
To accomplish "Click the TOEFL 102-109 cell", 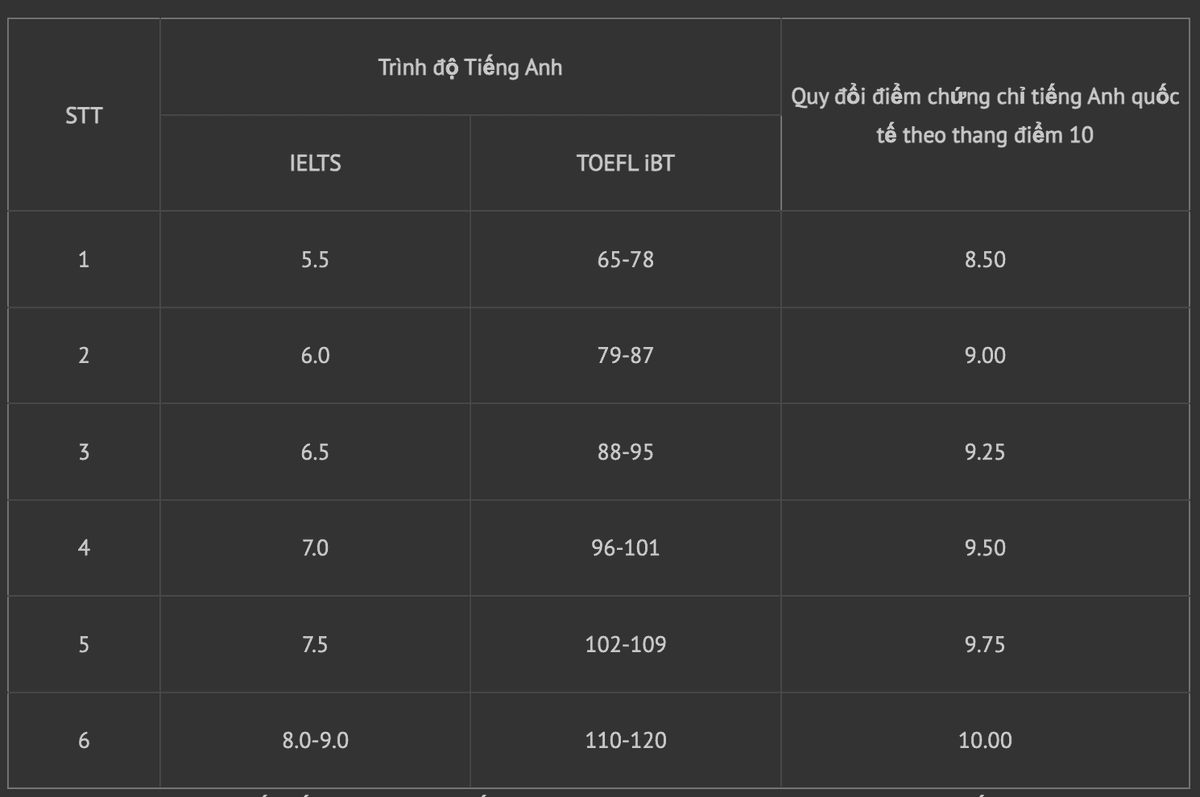I will (625, 645).
